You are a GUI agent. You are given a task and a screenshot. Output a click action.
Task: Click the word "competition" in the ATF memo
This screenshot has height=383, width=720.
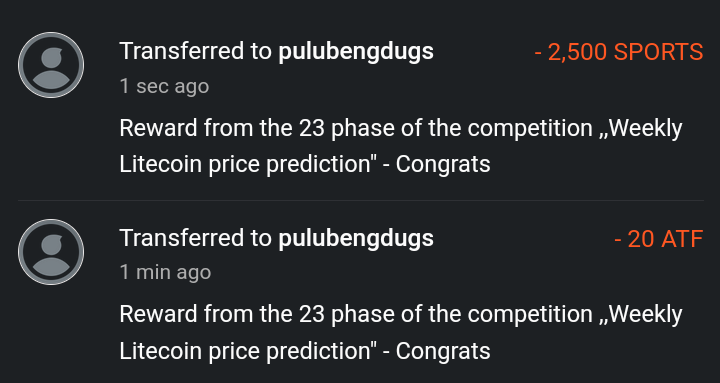click(530, 315)
